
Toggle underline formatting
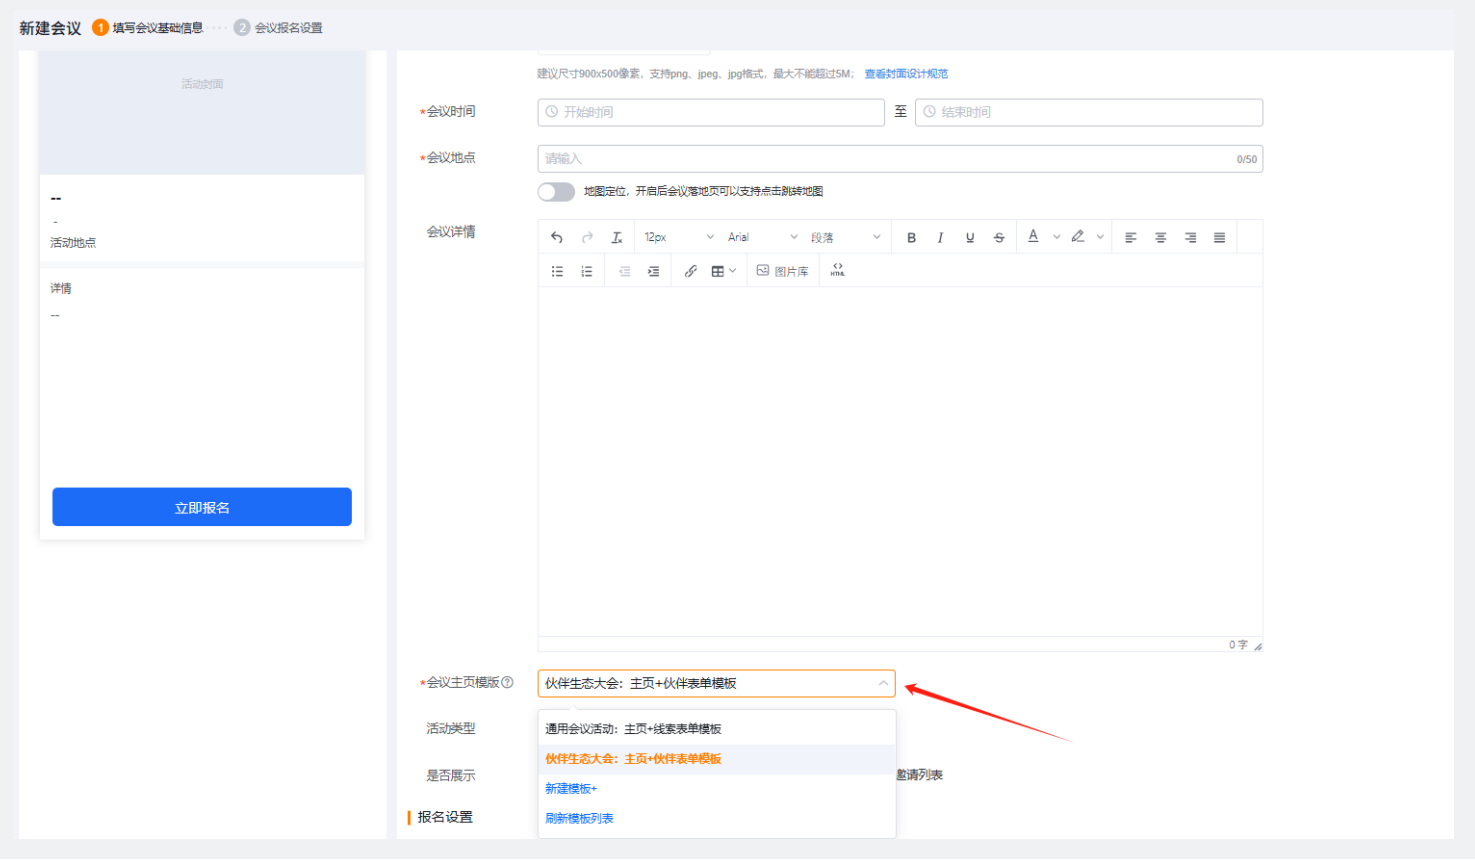pos(970,237)
